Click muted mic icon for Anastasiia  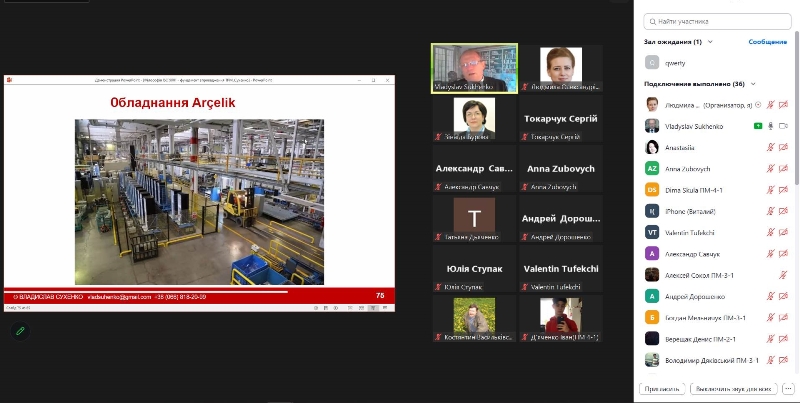[x=770, y=147]
